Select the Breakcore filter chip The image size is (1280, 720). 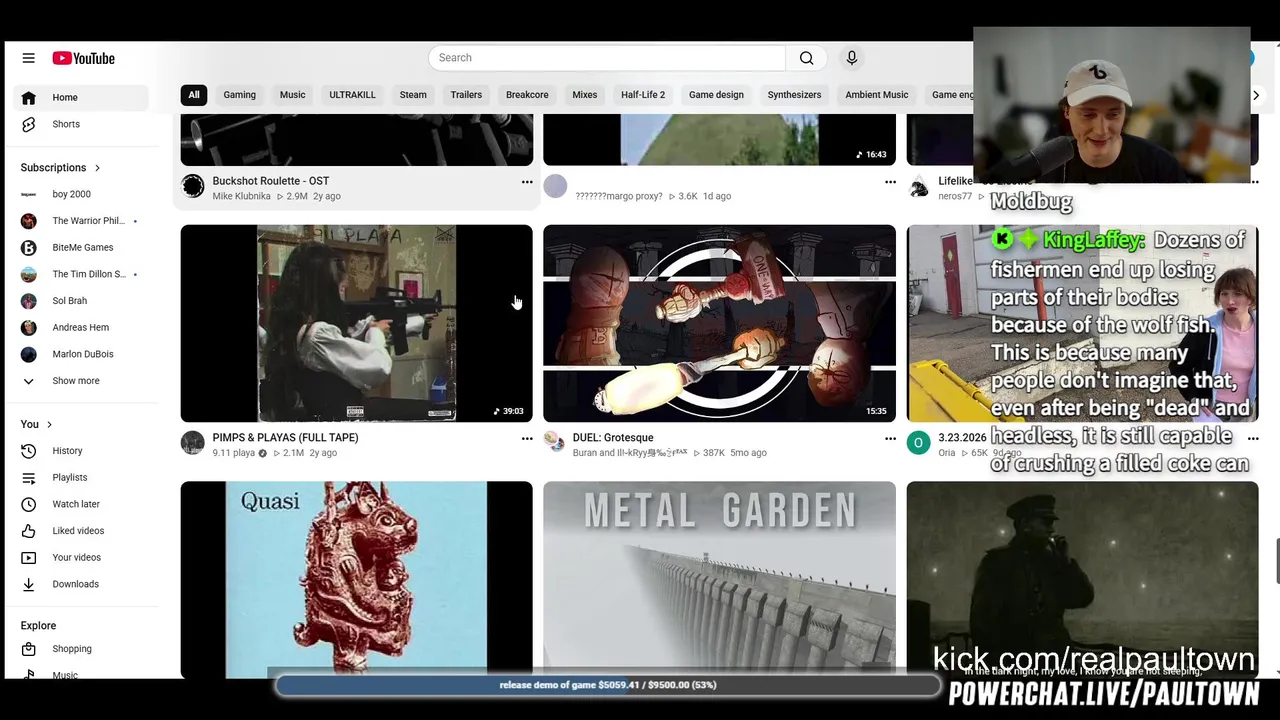[x=527, y=95]
